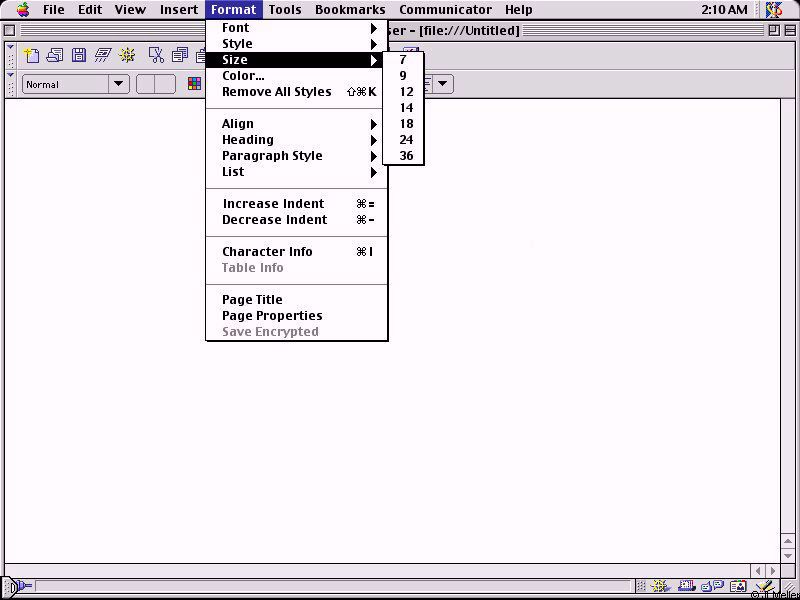Collapse the top toolbar using its handle
Image resolution: width=800 pixels, height=600 pixels.
pyautogui.click(x=11, y=54)
